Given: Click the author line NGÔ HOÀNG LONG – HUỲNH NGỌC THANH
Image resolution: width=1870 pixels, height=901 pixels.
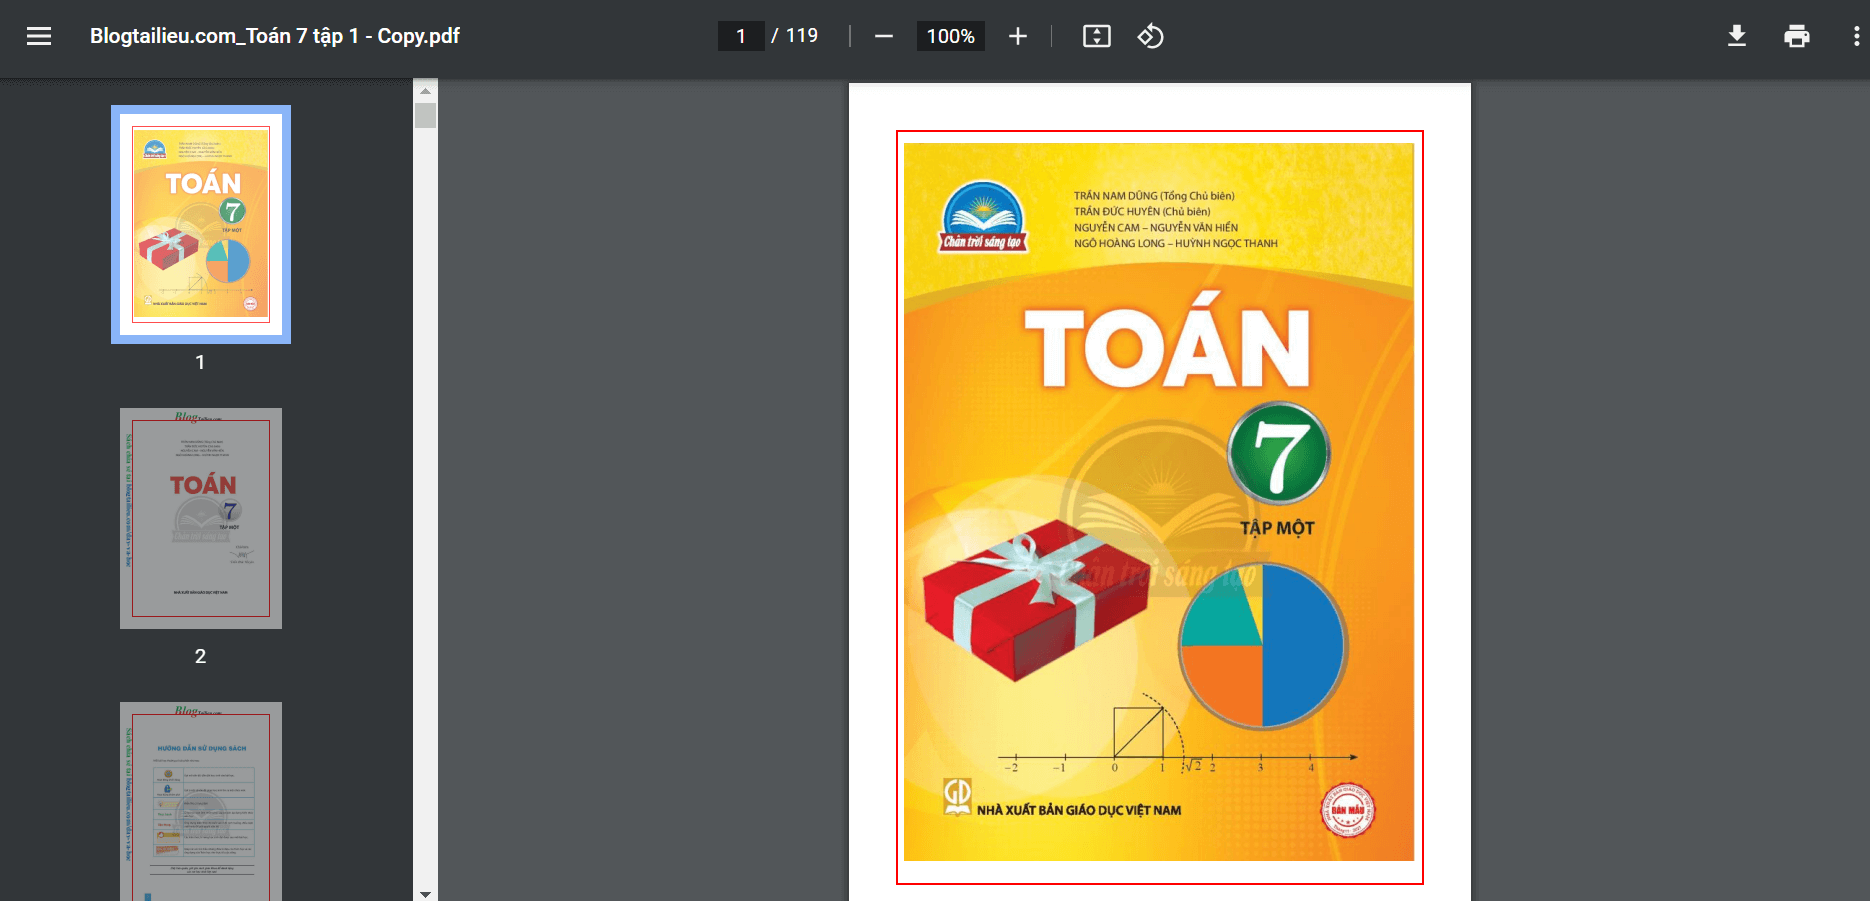Looking at the screenshot, I should point(1176,243).
